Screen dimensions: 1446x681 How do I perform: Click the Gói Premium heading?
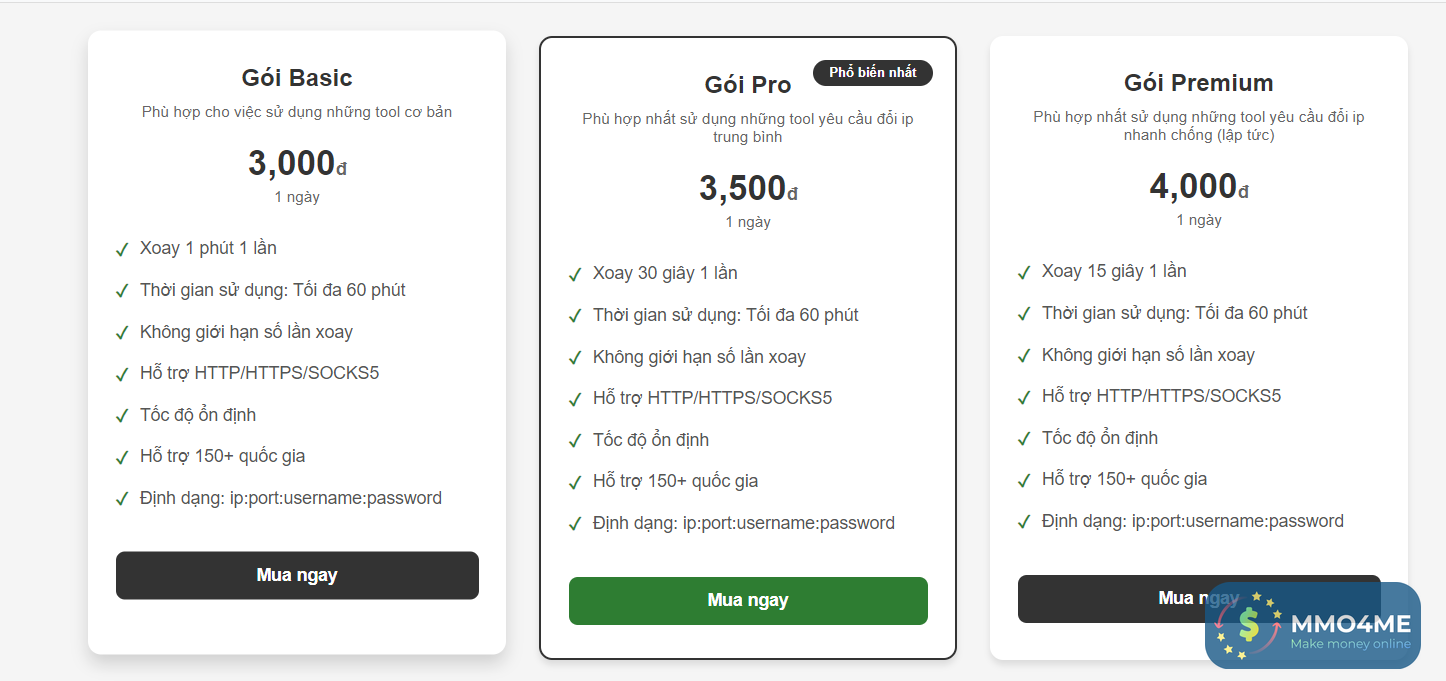[x=1198, y=83]
